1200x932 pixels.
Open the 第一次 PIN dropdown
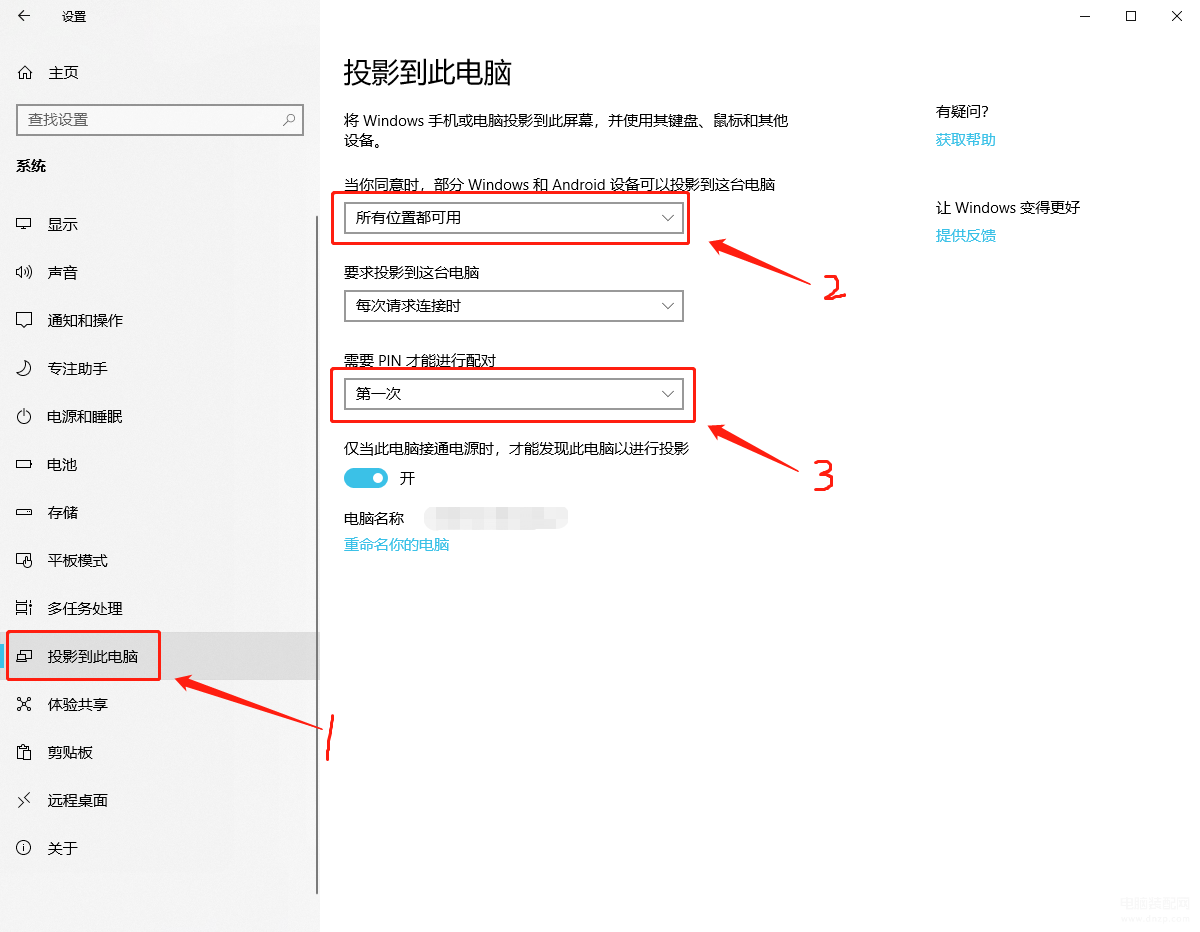click(514, 394)
